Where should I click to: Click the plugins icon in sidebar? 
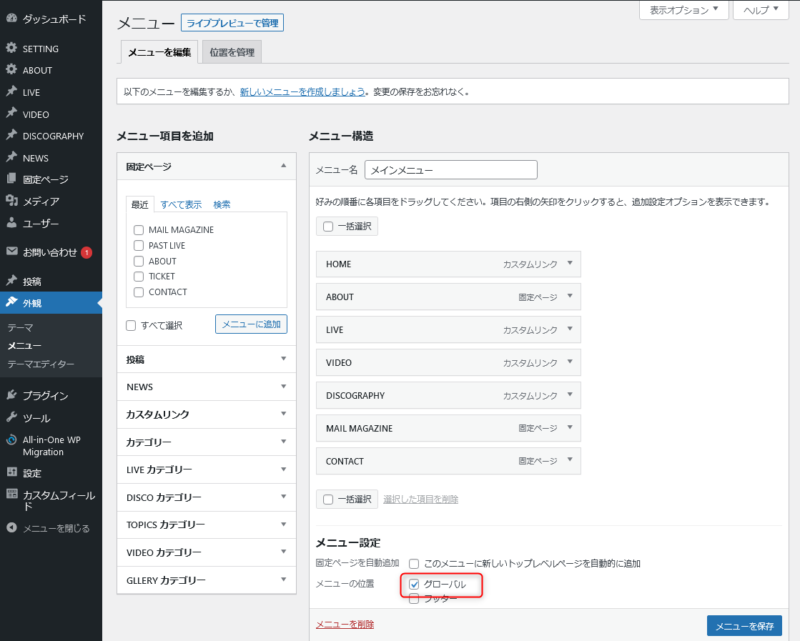click(x=12, y=396)
